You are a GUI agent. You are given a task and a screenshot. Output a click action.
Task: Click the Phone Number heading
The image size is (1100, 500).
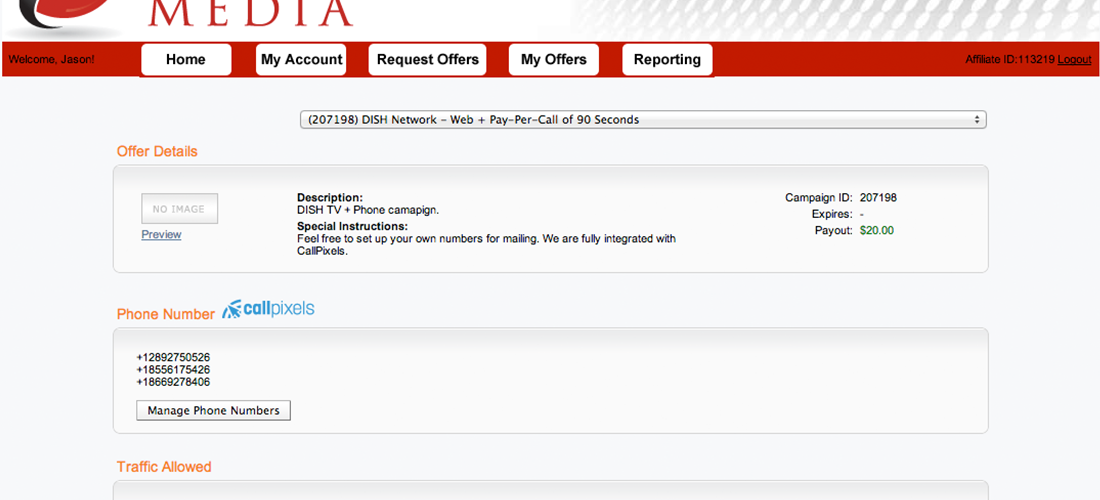coord(166,314)
